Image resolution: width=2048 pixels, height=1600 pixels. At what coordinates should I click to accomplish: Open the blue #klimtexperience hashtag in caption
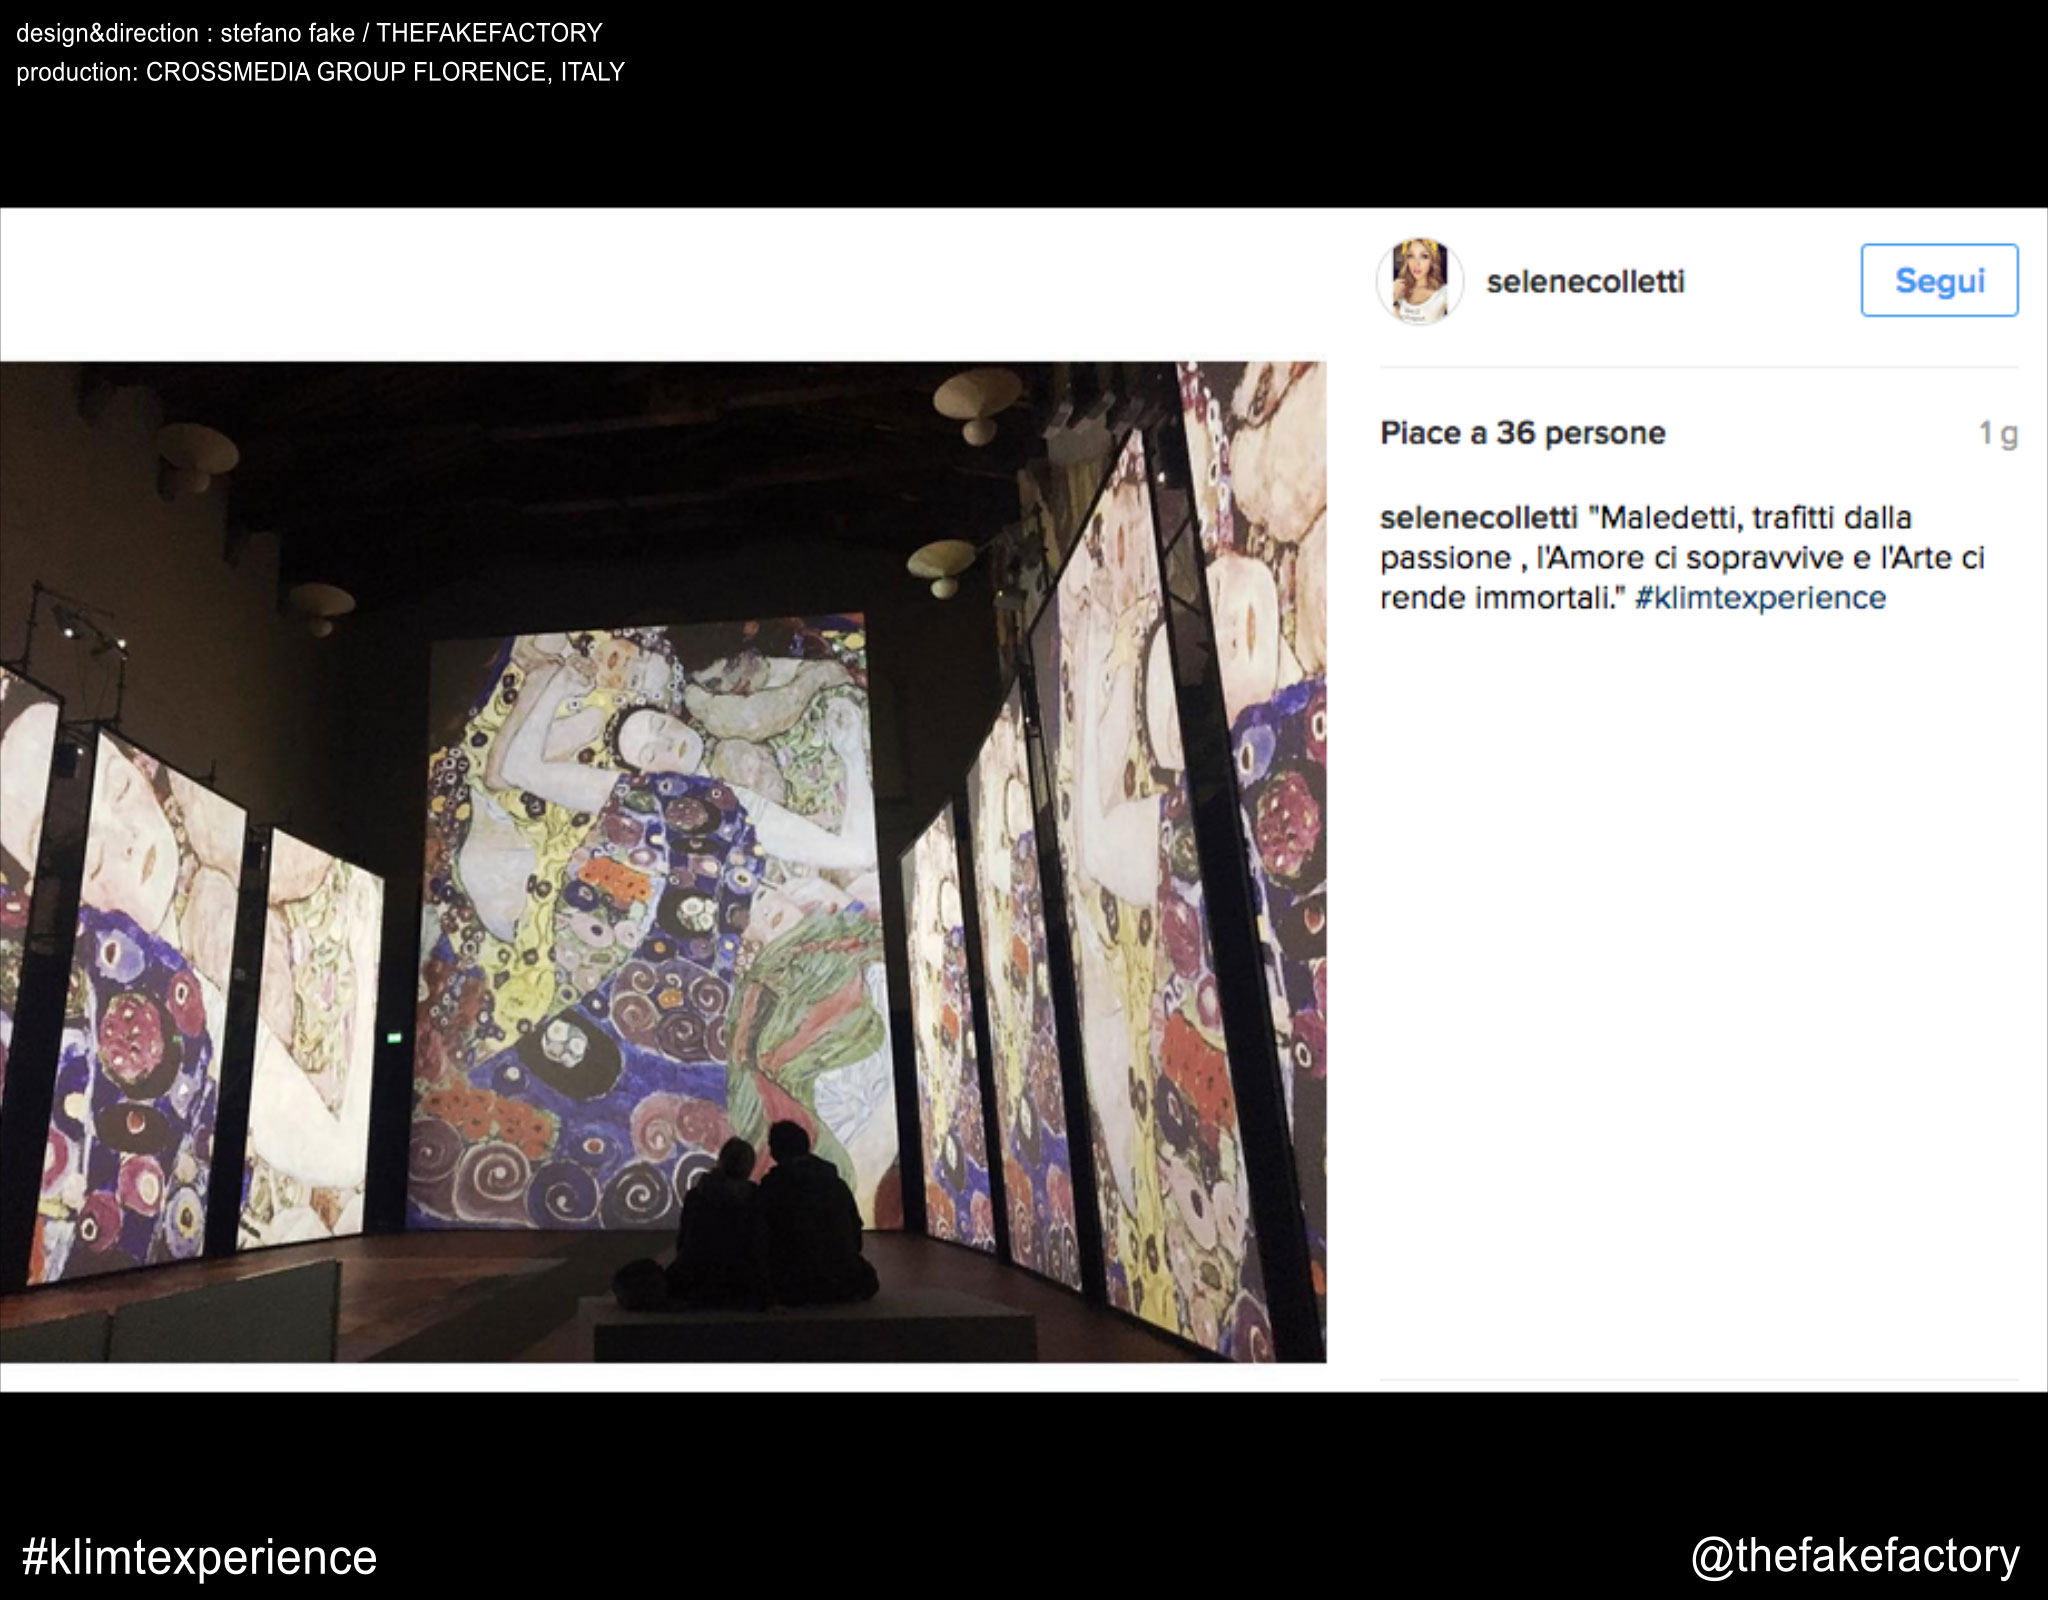[x=1760, y=598]
